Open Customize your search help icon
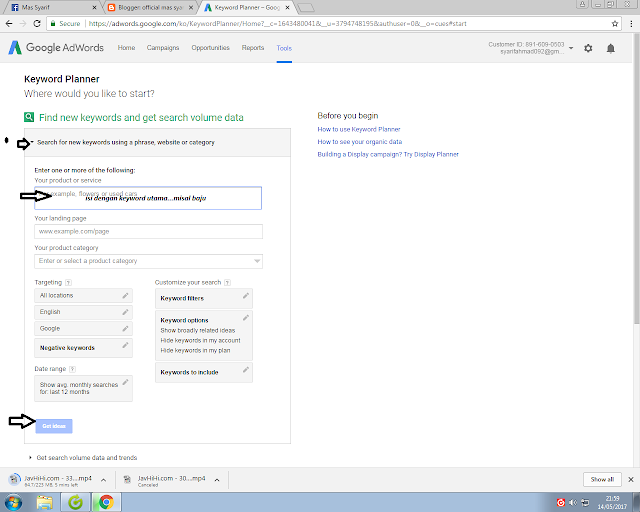This screenshot has height=512, width=640. (227, 283)
